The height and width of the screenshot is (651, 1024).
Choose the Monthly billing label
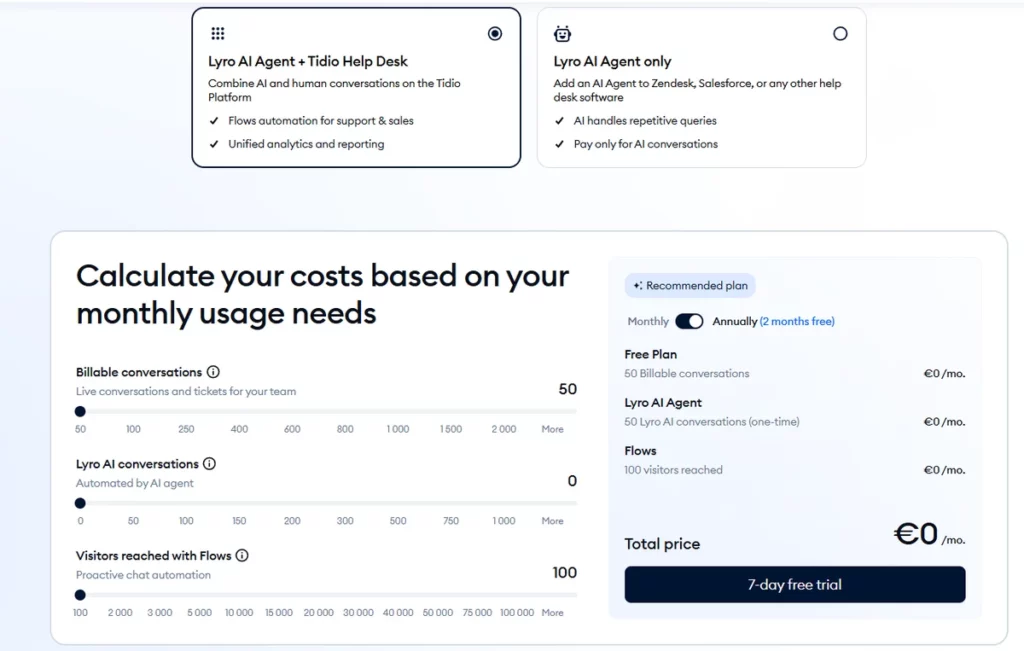click(x=648, y=321)
